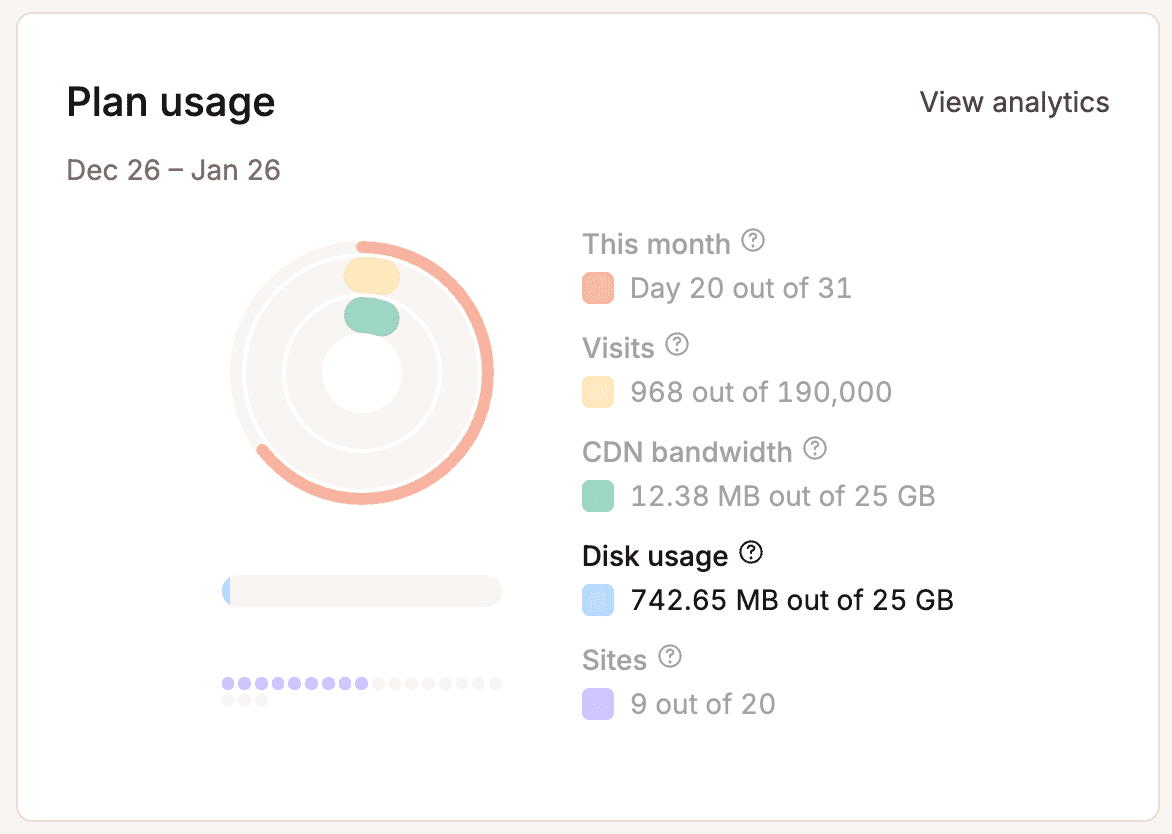Screen dimensions: 1172x834
Task: Click the help icon beside Visits
Action: [x=678, y=345]
